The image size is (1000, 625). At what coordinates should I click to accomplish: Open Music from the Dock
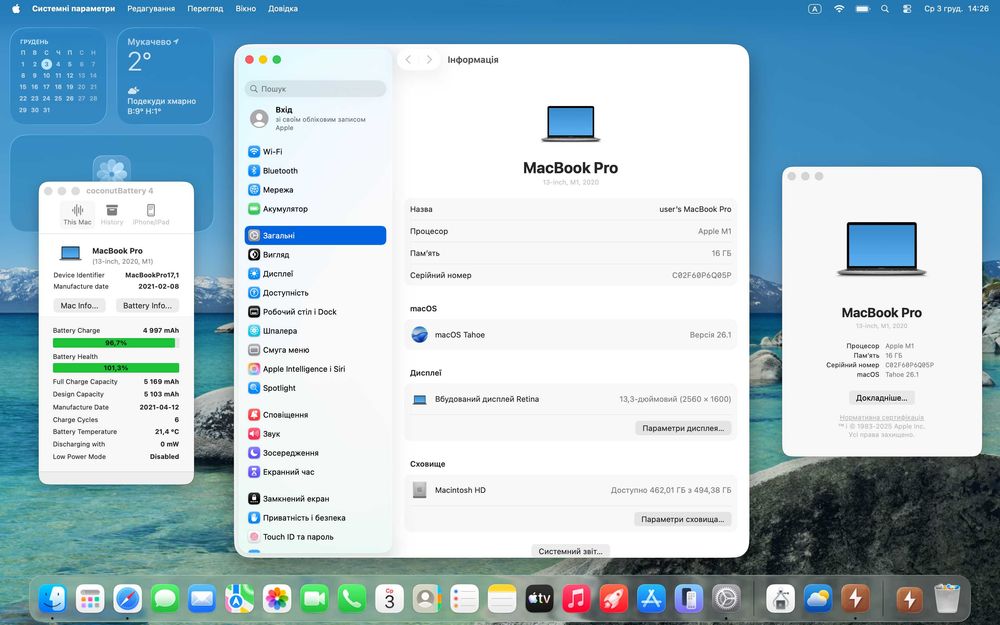pos(577,599)
